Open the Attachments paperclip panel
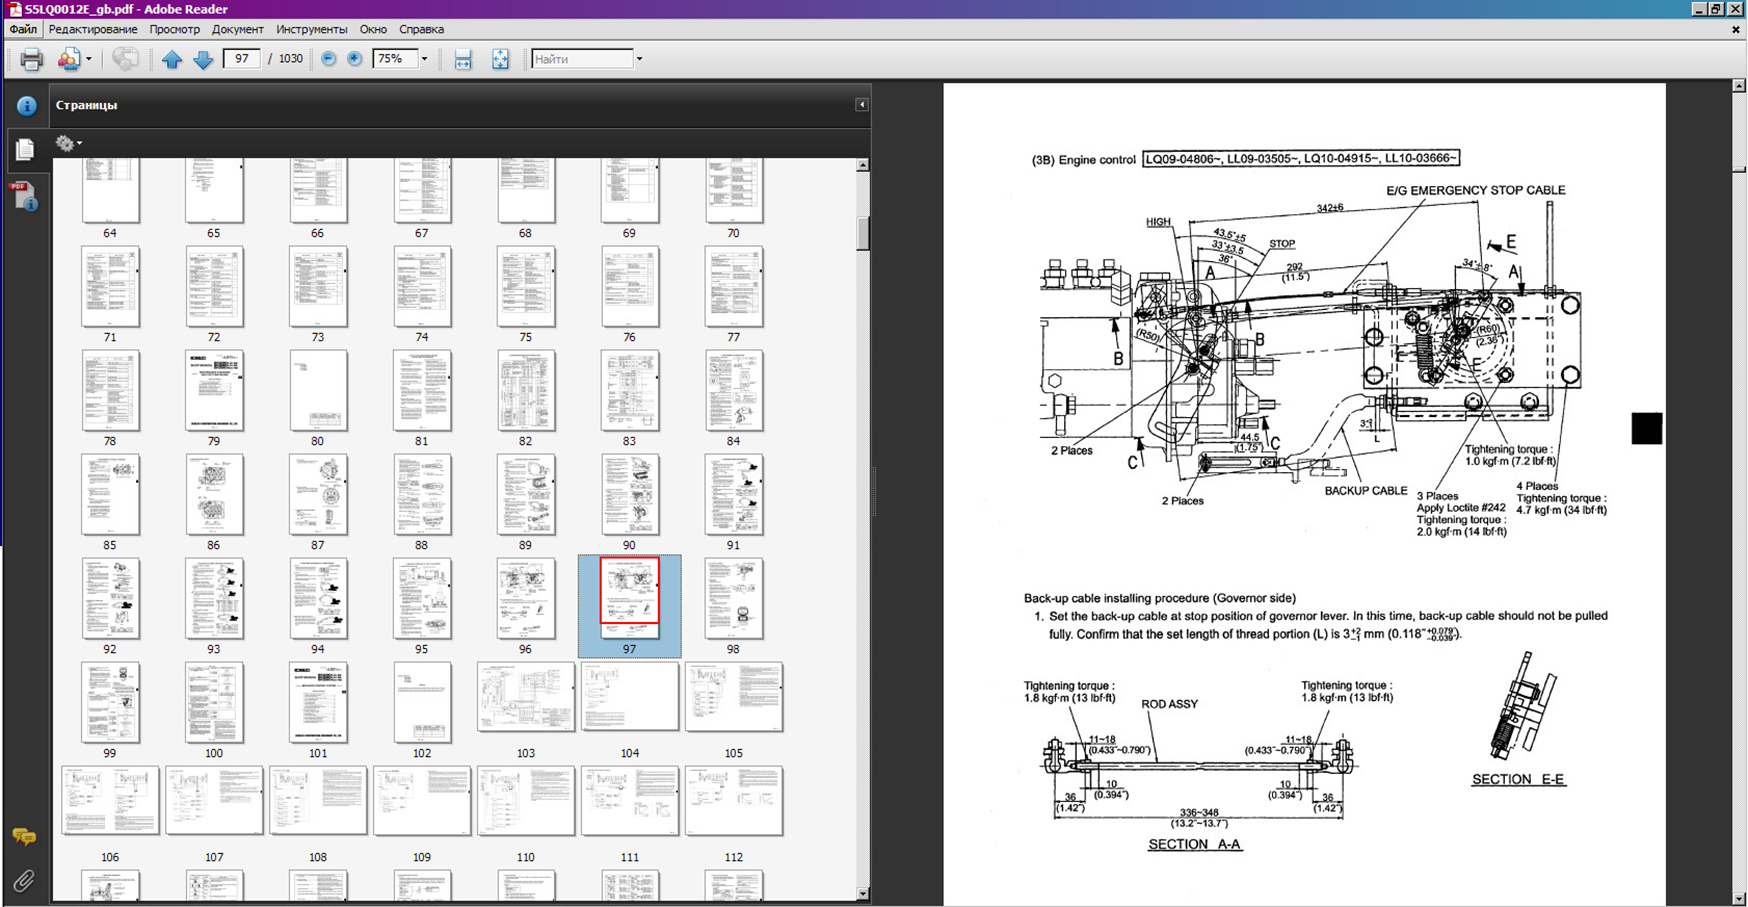 (x=24, y=880)
